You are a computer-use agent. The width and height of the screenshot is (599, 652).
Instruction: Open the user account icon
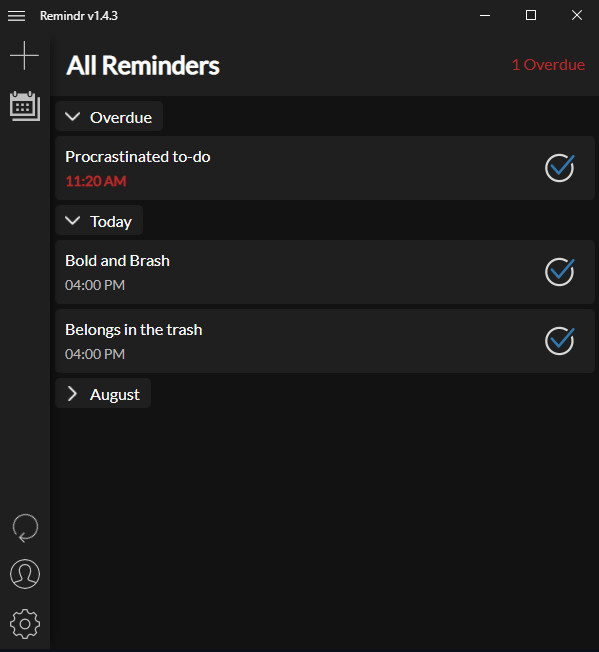tap(25, 574)
